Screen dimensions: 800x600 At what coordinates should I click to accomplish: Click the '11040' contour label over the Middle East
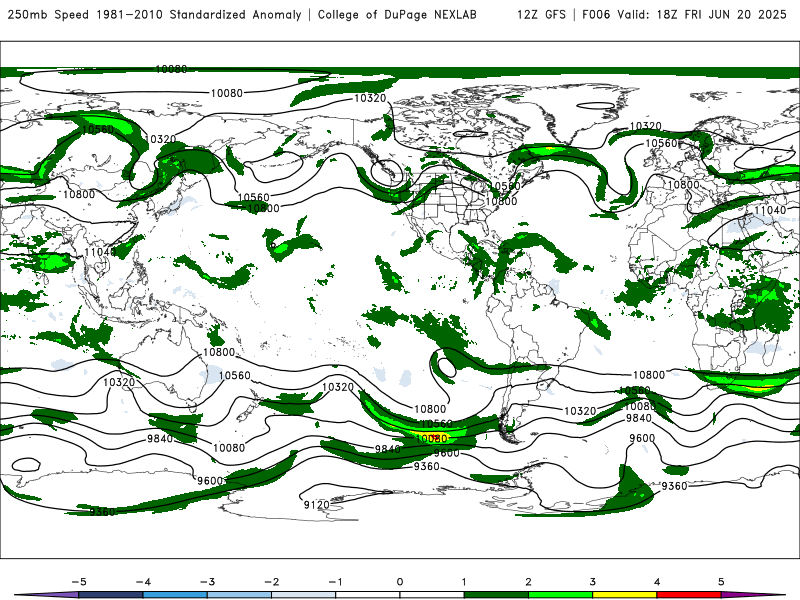[770, 210]
